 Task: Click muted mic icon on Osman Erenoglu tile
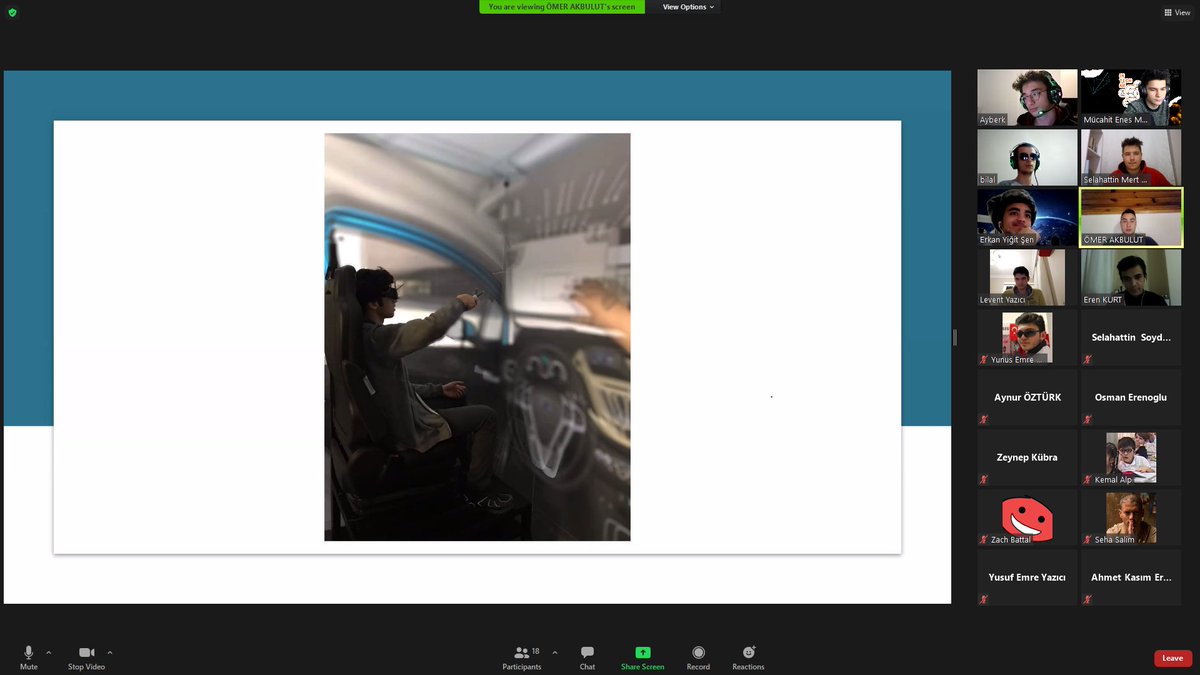click(x=1088, y=420)
